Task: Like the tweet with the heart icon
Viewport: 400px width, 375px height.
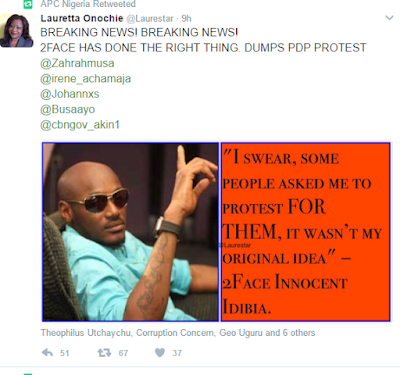Action: pyautogui.click(x=160, y=352)
